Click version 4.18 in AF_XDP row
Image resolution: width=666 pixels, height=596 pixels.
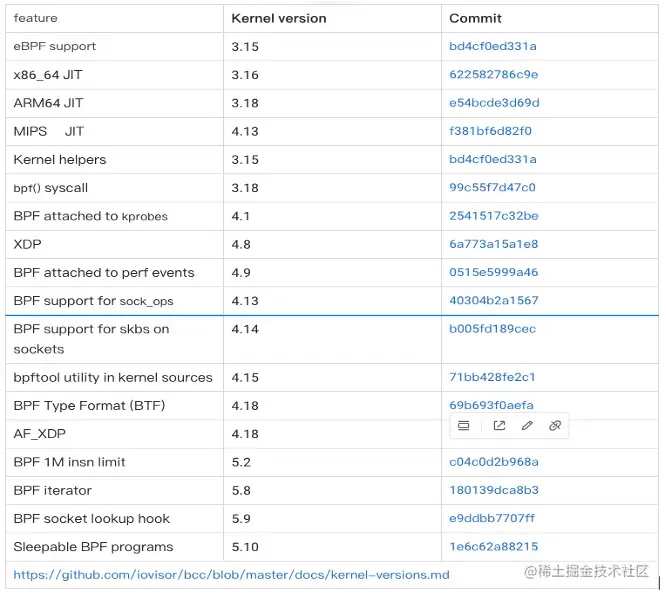[245, 434]
